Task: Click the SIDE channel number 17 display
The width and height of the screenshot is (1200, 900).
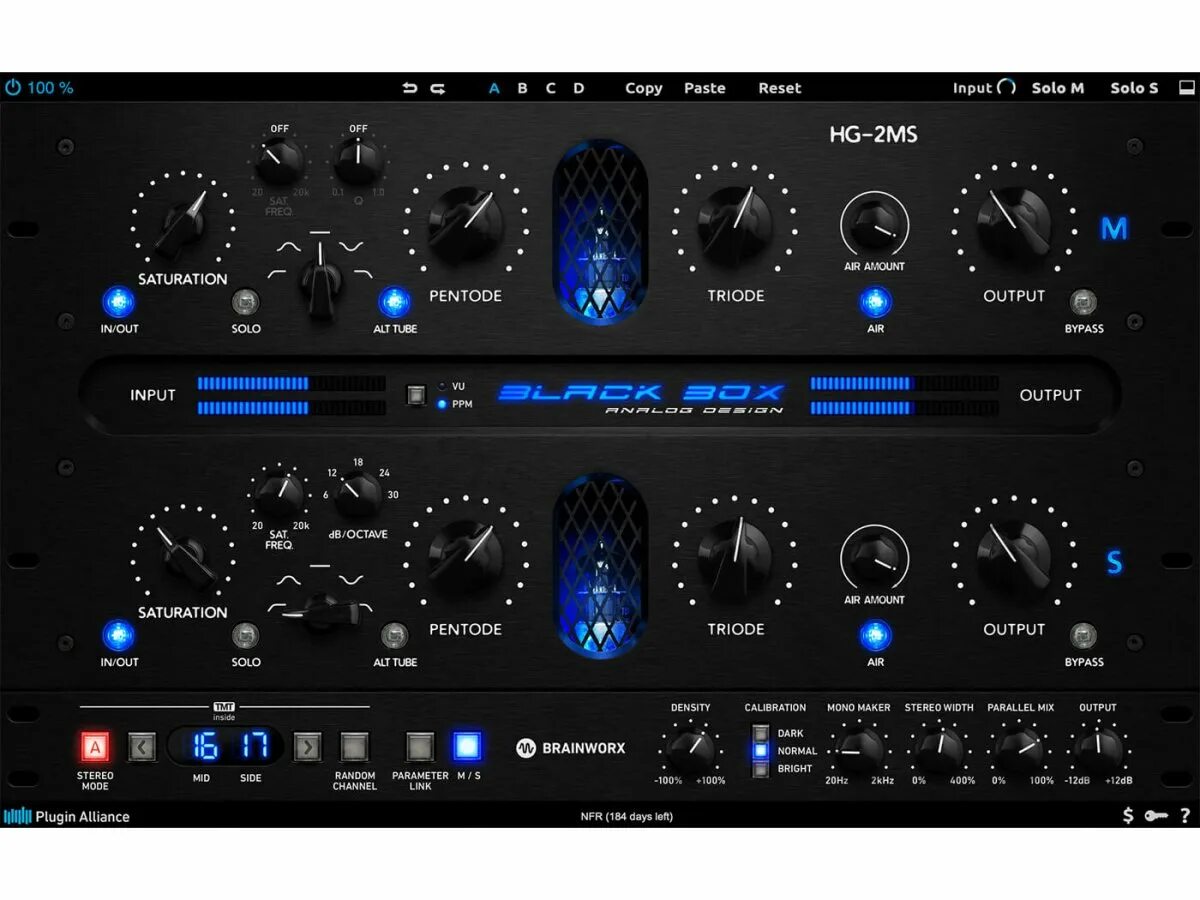Action: pos(254,746)
